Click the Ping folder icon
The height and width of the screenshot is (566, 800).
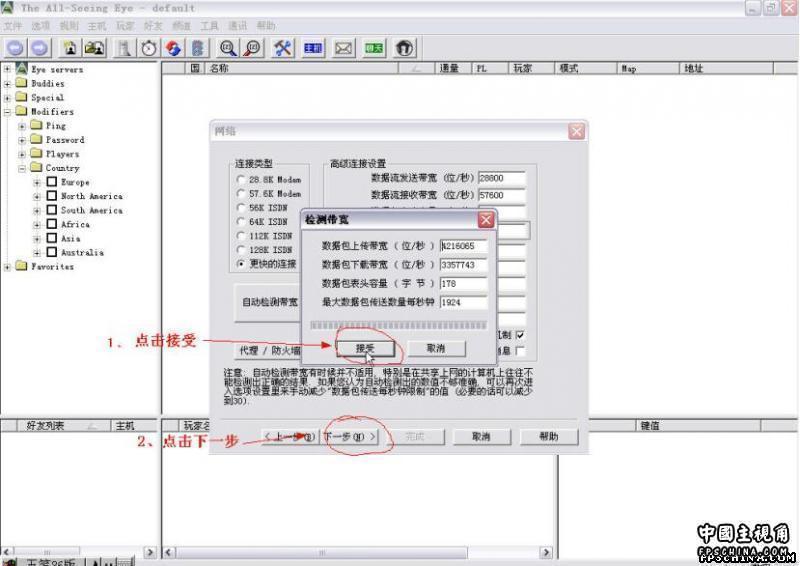pyautogui.click(x=36, y=125)
